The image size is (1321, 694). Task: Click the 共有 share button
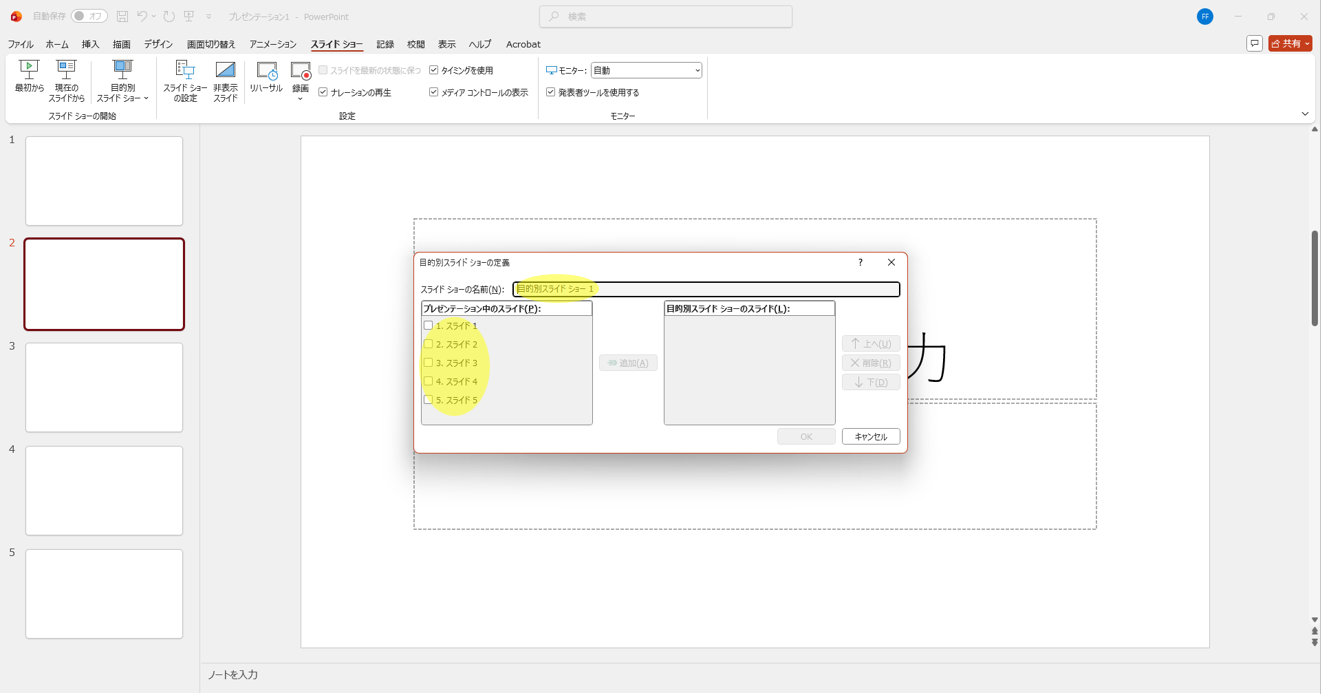pos(1290,44)
